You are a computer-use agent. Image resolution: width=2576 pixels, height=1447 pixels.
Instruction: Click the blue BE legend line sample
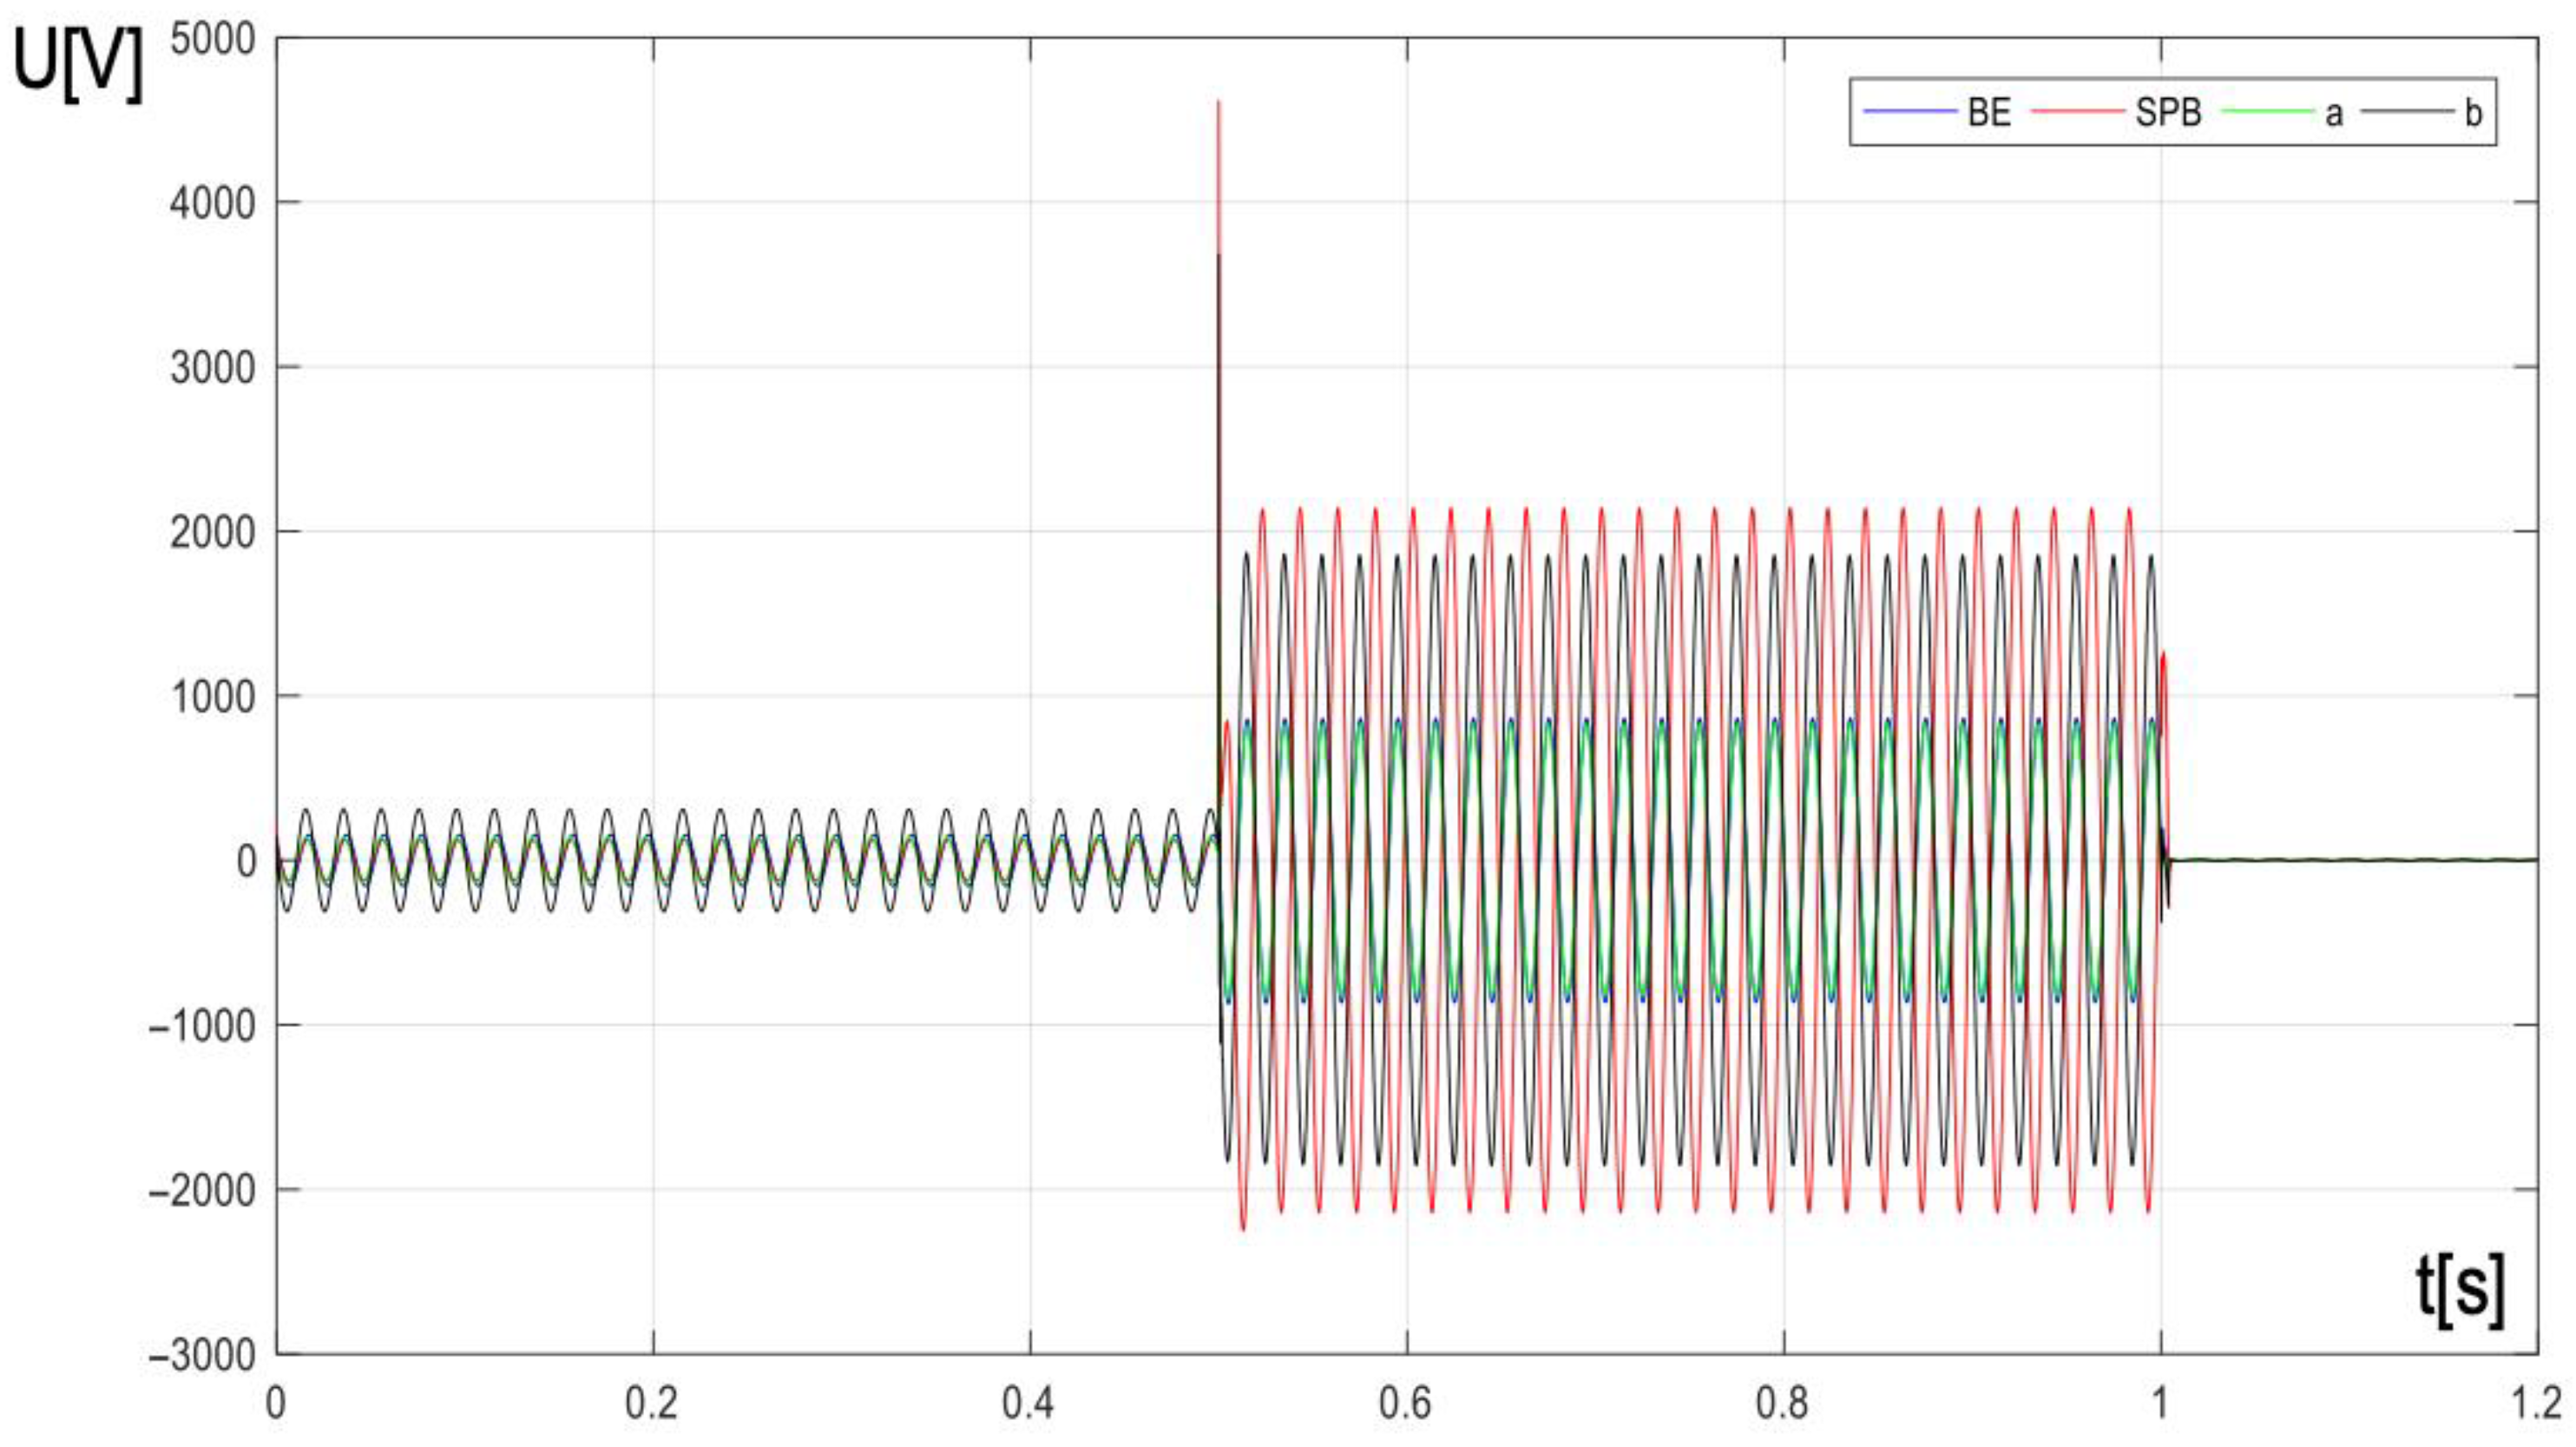[1910, 111]
